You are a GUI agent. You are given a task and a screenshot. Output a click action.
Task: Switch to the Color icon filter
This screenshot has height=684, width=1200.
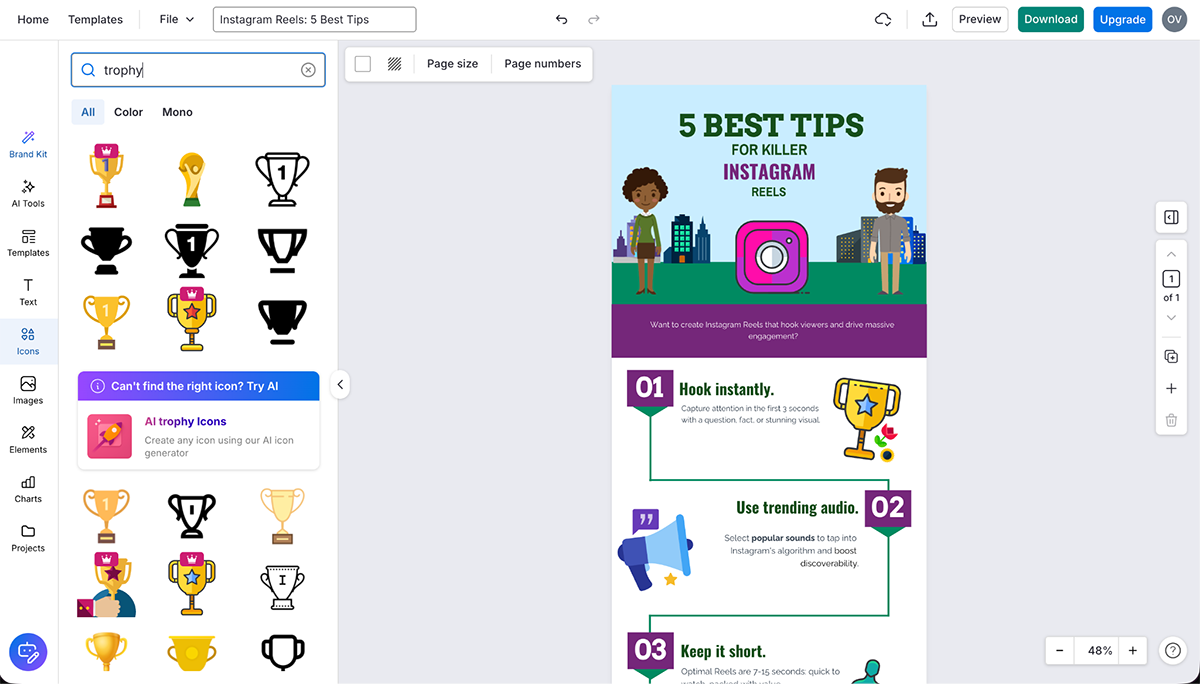coord(128,112)
